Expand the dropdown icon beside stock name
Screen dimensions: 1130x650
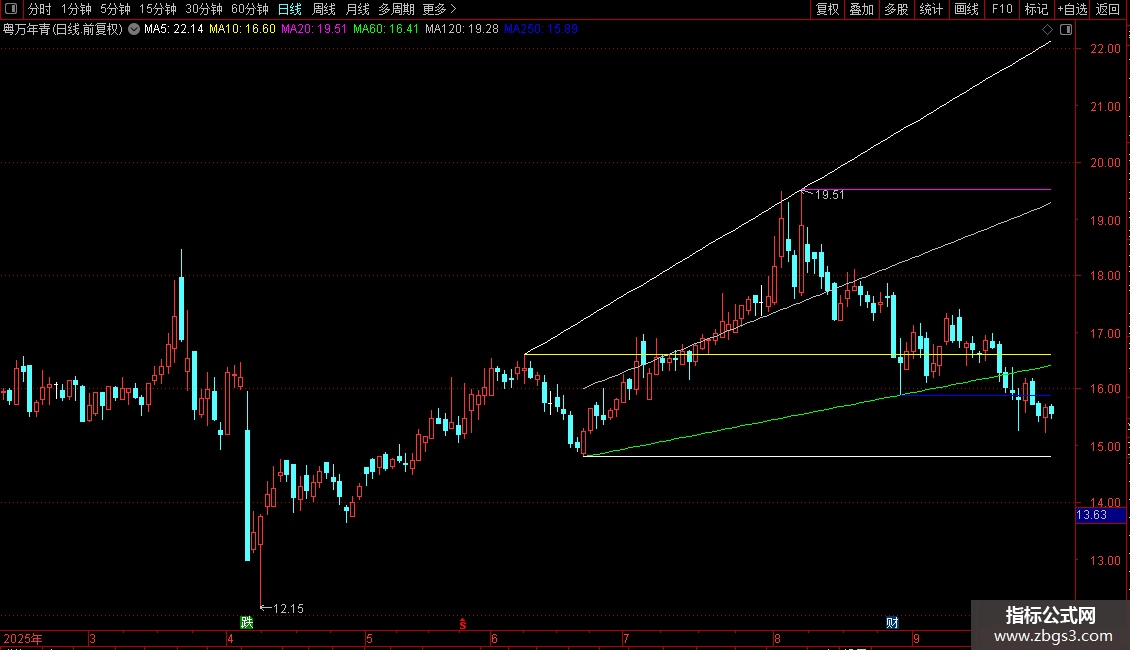(x=134, y=30)
